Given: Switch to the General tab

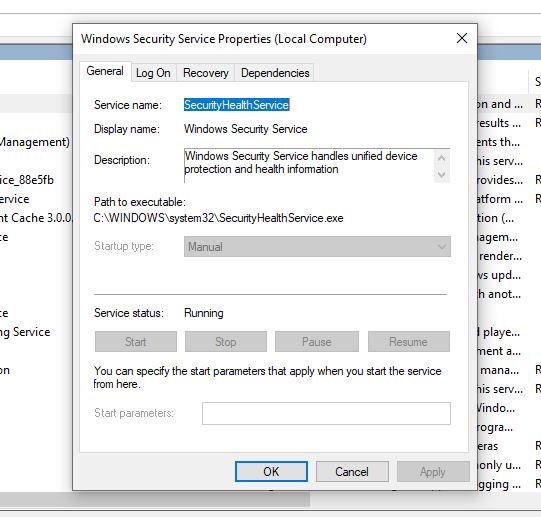Looking at the screenshot, I should tap(105, 71).
